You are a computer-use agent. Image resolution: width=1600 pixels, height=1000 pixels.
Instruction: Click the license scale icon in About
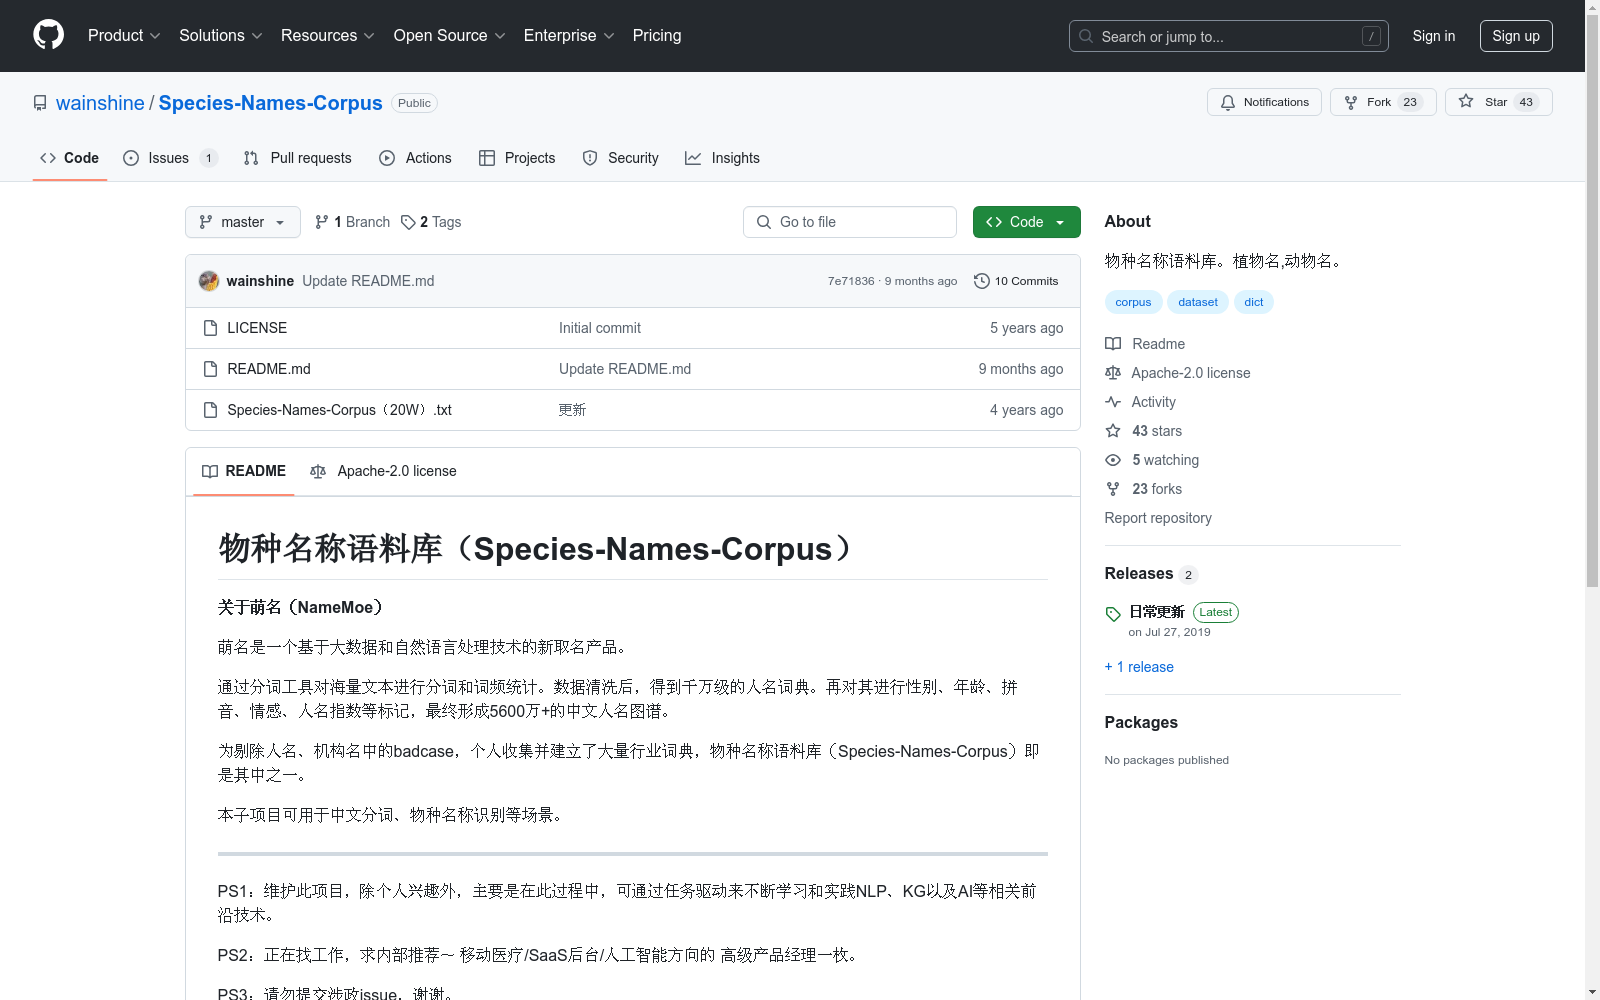point(1113,373)
